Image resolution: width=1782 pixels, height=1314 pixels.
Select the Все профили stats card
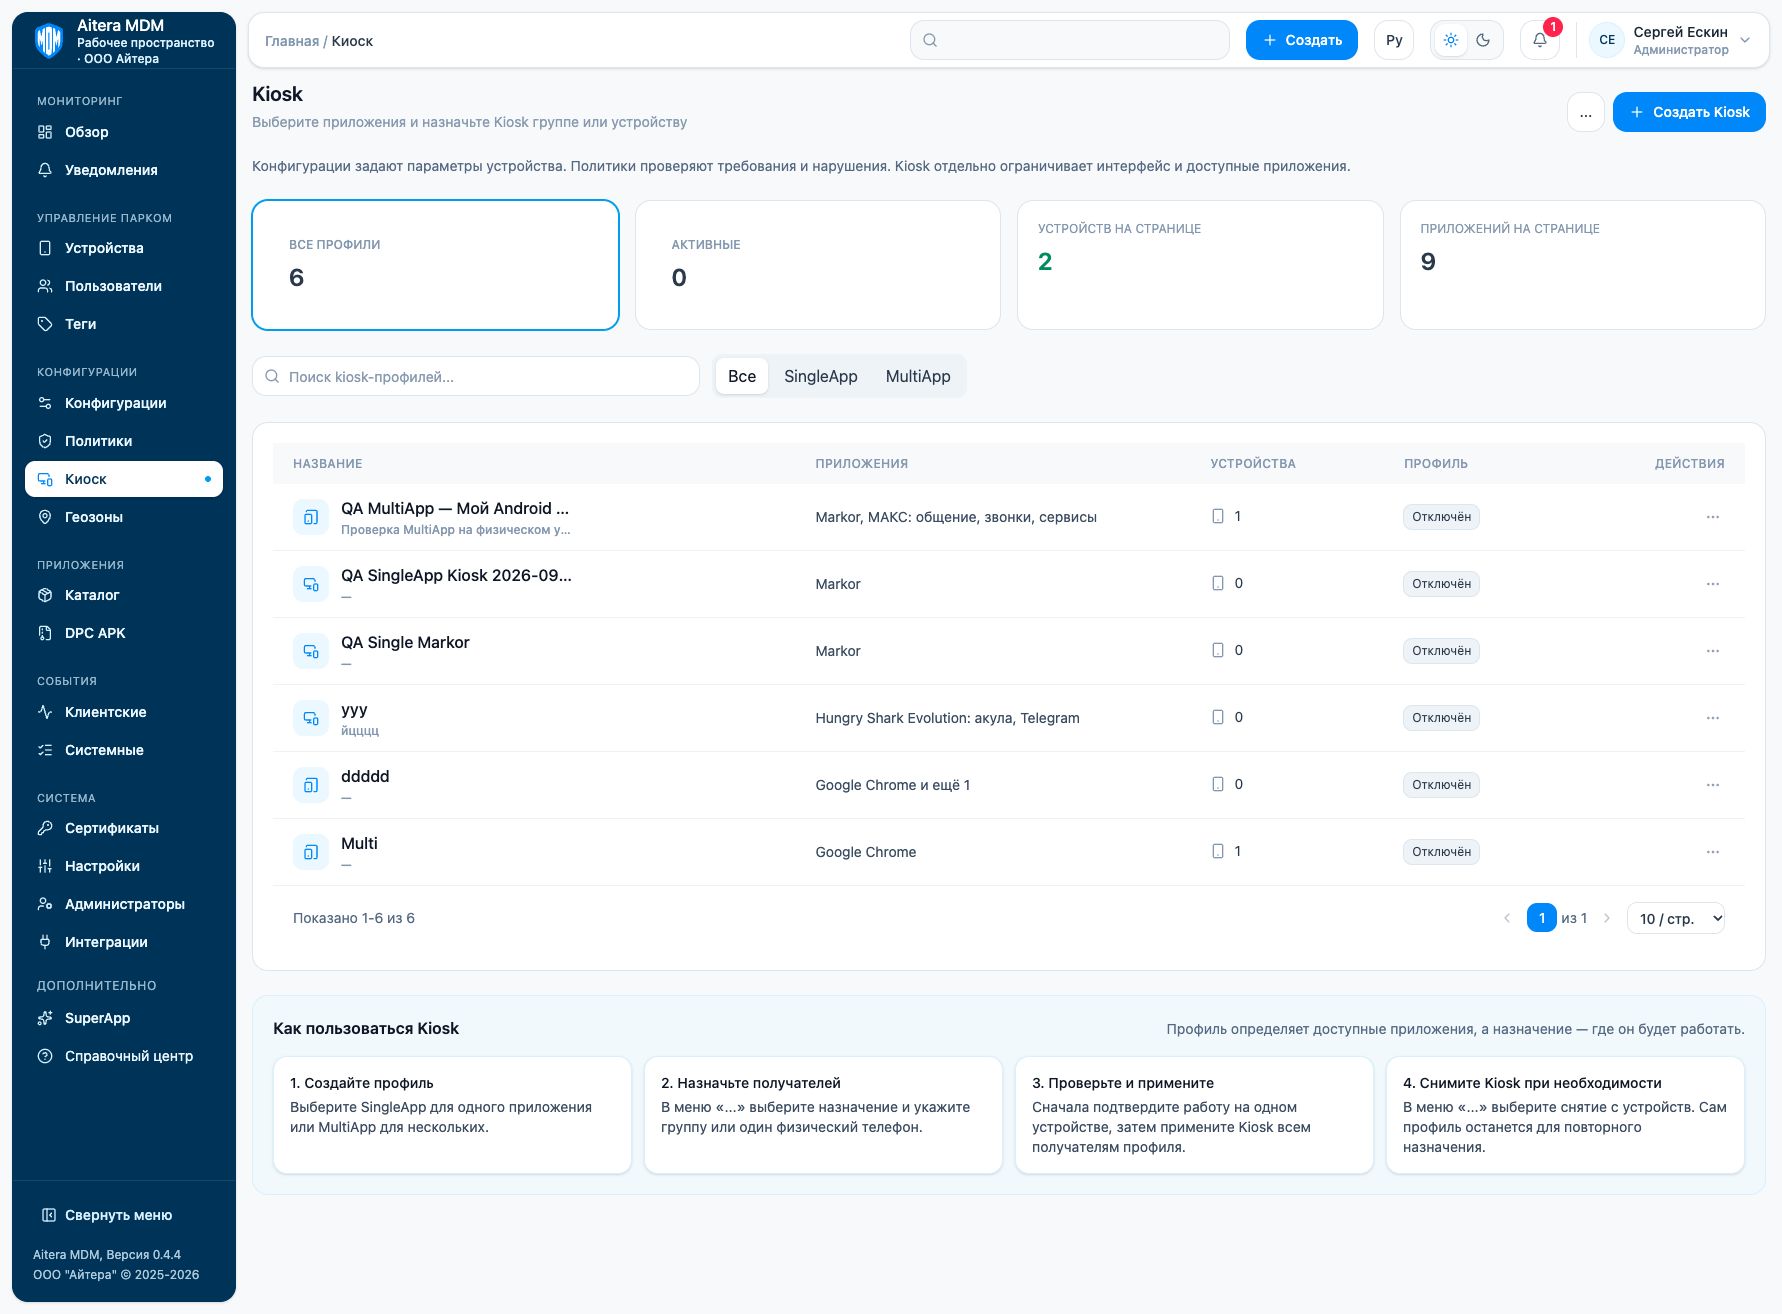point(436,265)
